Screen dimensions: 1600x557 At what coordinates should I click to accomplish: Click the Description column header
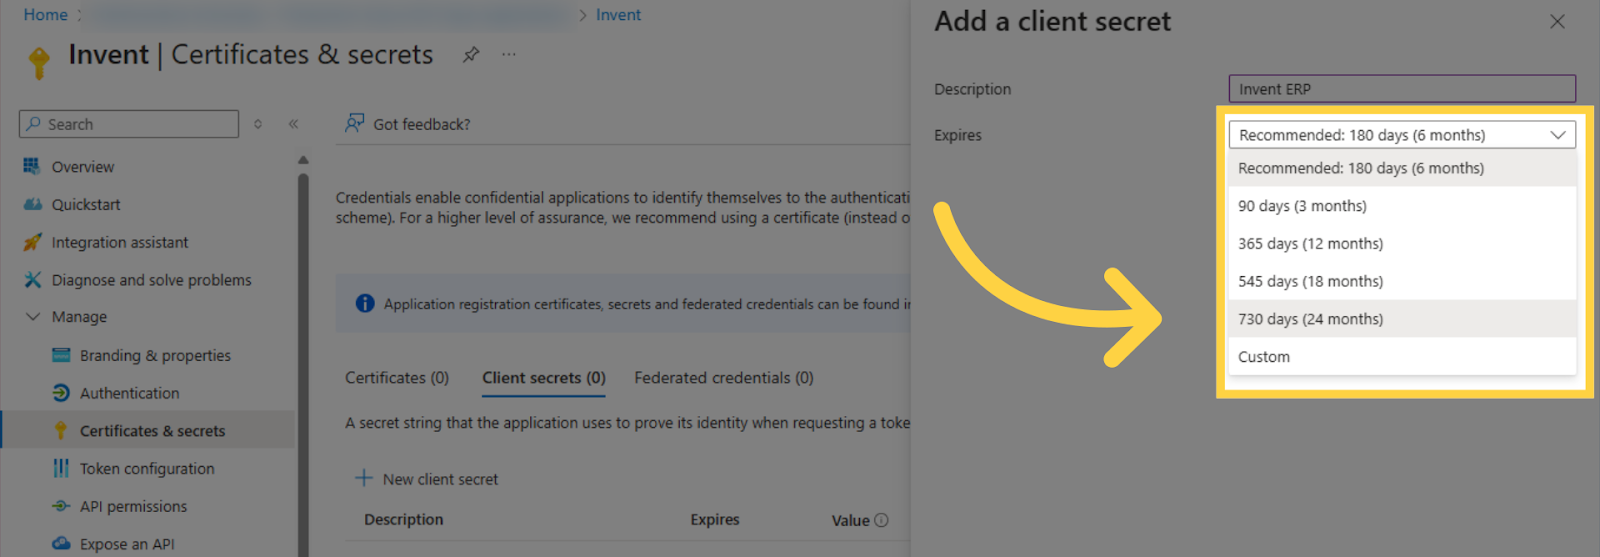pyautogui.click(x=404, y=520)
